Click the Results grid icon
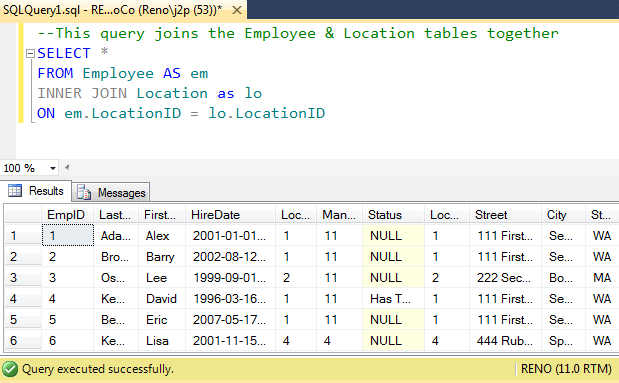The width and height of the screenshot is (619, 383). [15, 191]
